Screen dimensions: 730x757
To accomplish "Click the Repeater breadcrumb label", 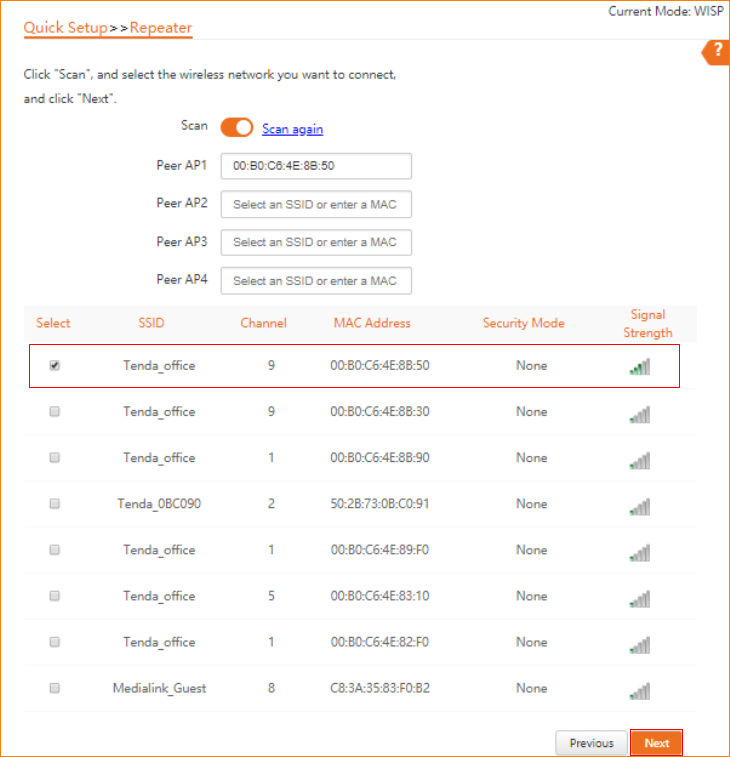I will (x=160, y=27).
